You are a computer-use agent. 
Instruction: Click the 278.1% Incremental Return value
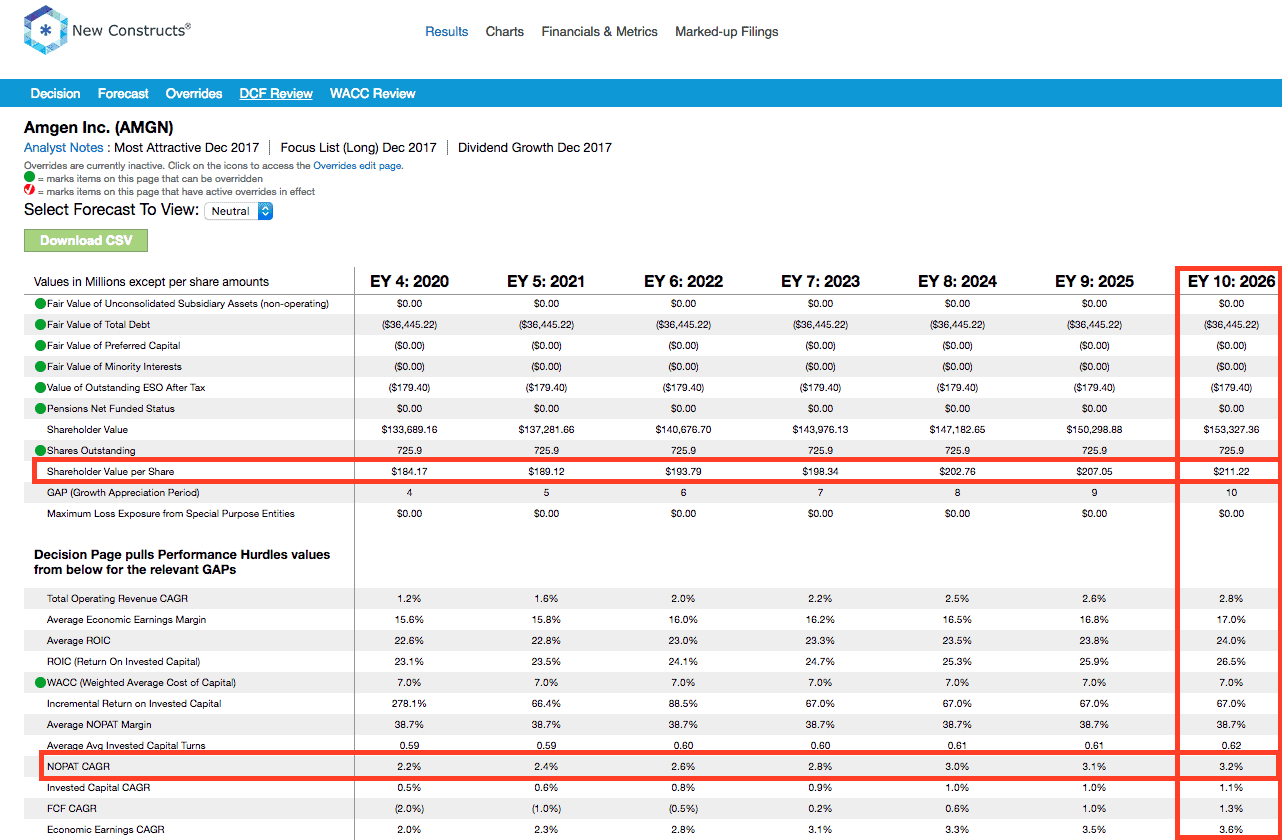[409, 703]
